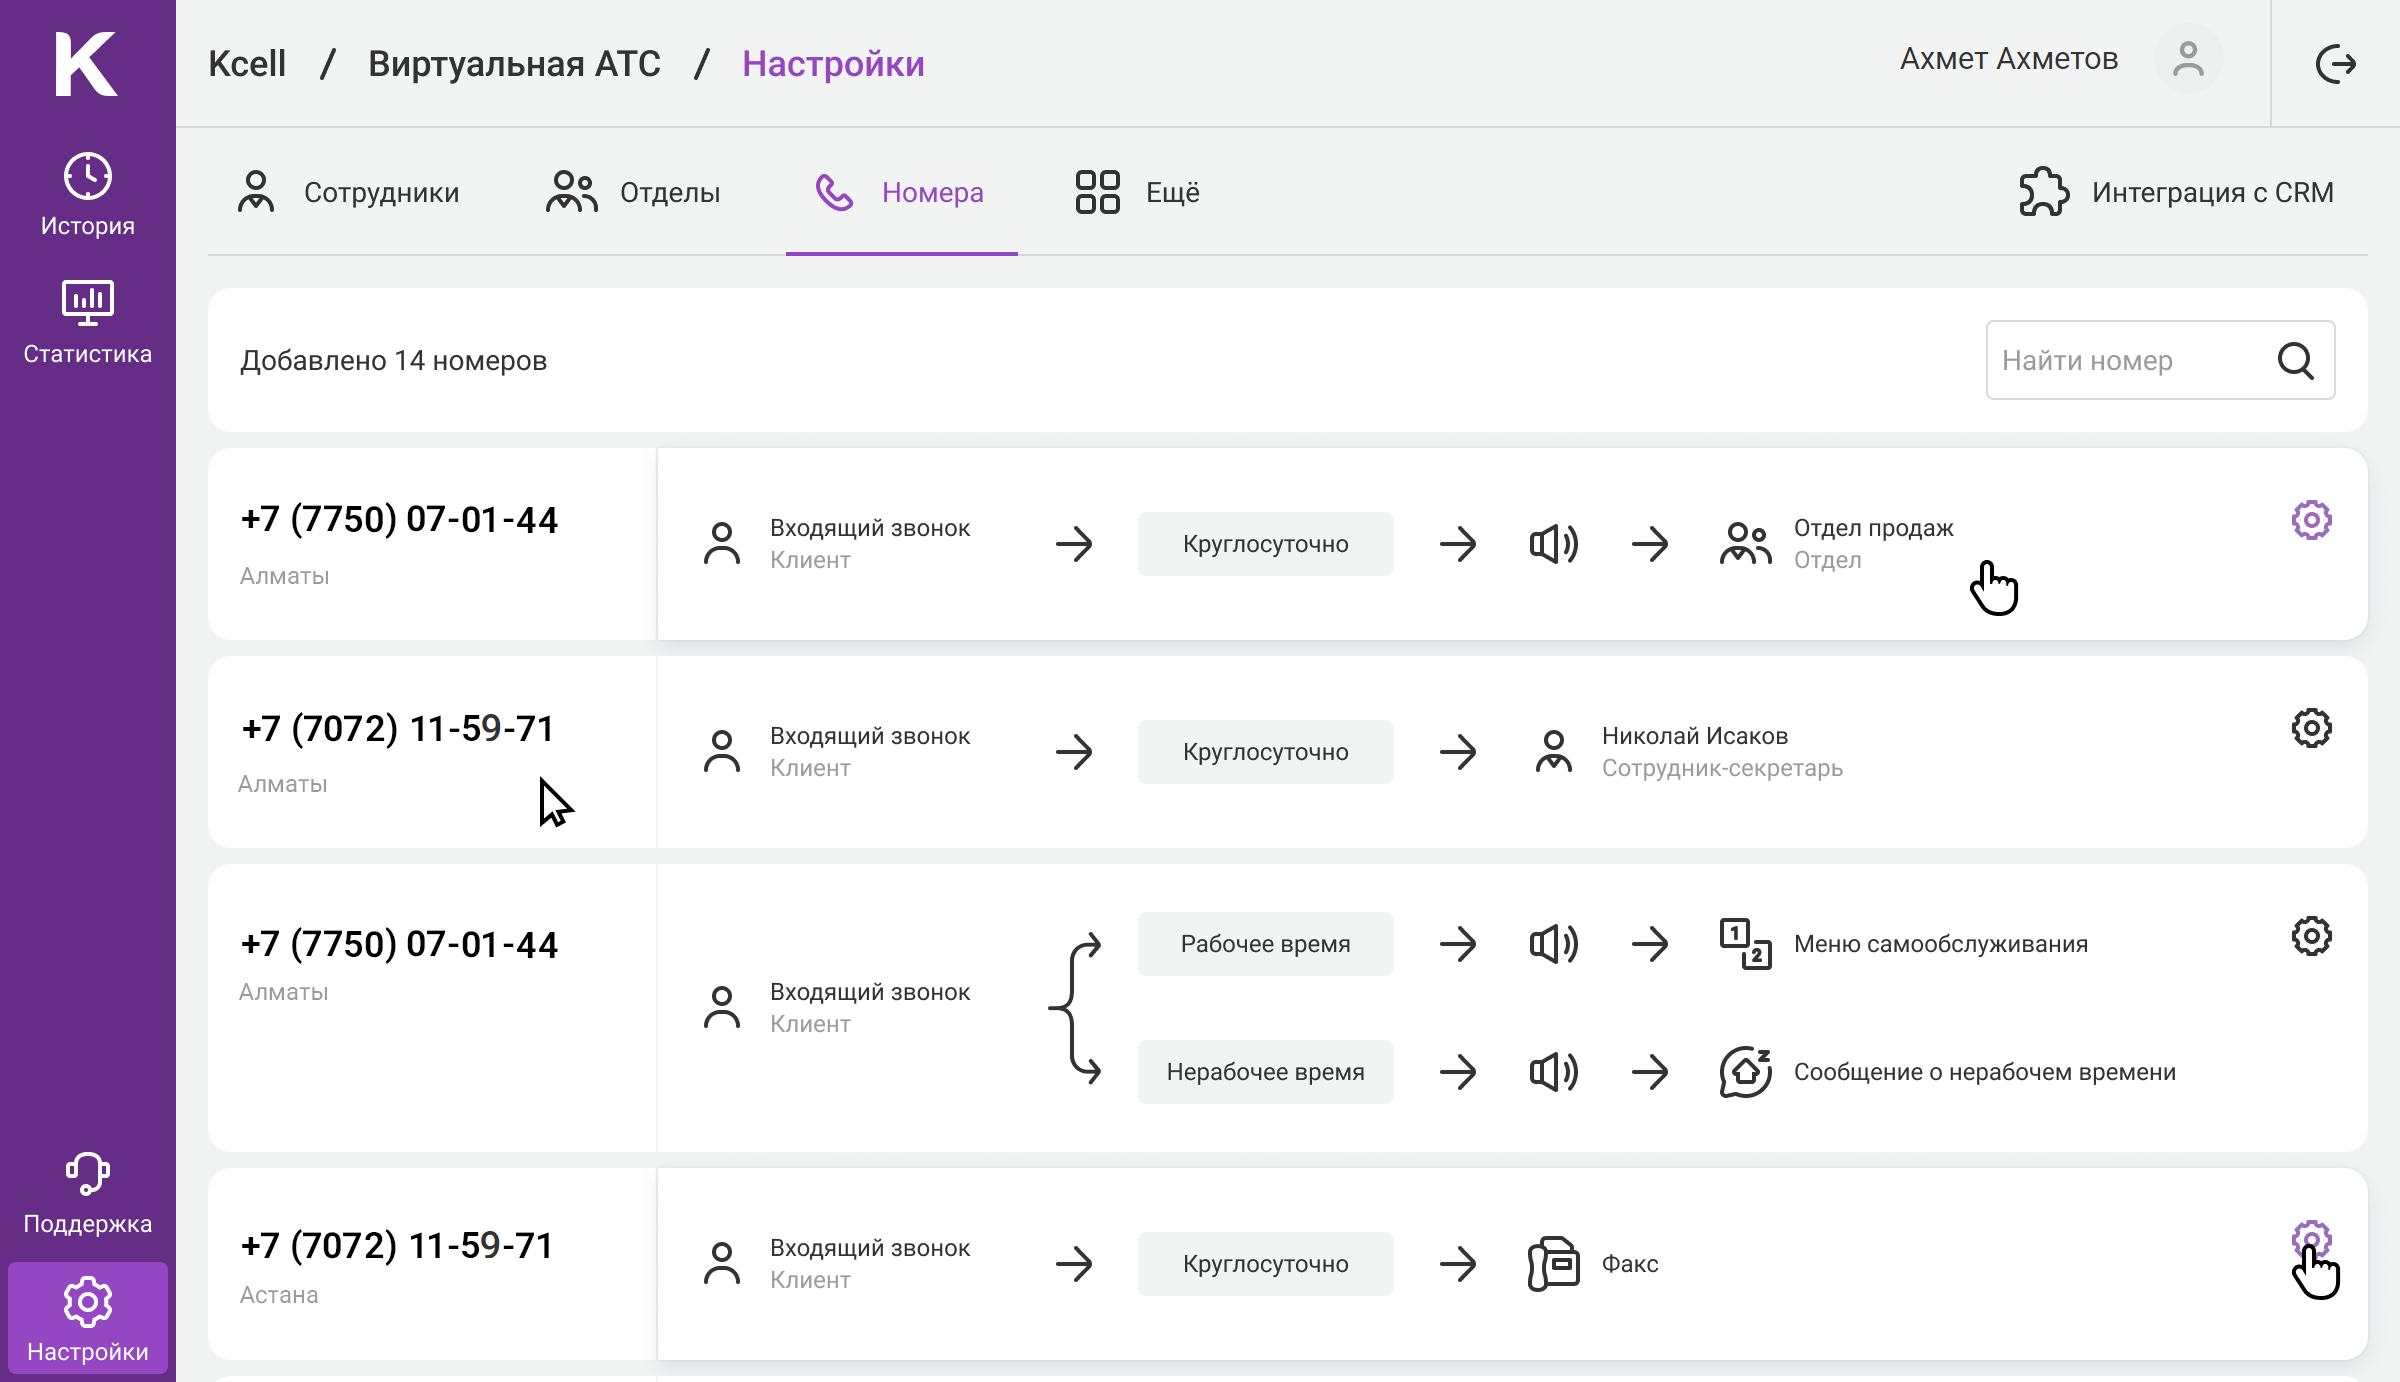
Task: Go to Виртуальная АТС breadcrumb
Action: (x=514, y=64)
